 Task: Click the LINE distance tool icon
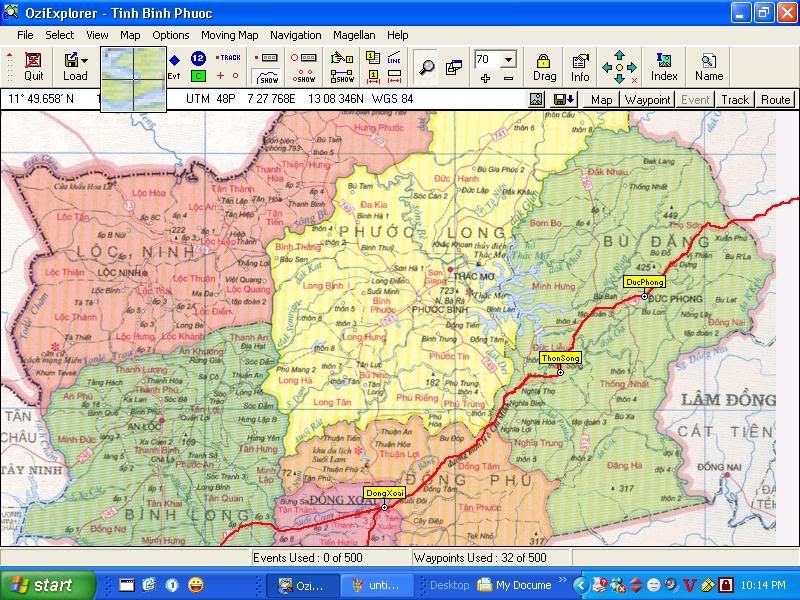click(x=394, y=58)
